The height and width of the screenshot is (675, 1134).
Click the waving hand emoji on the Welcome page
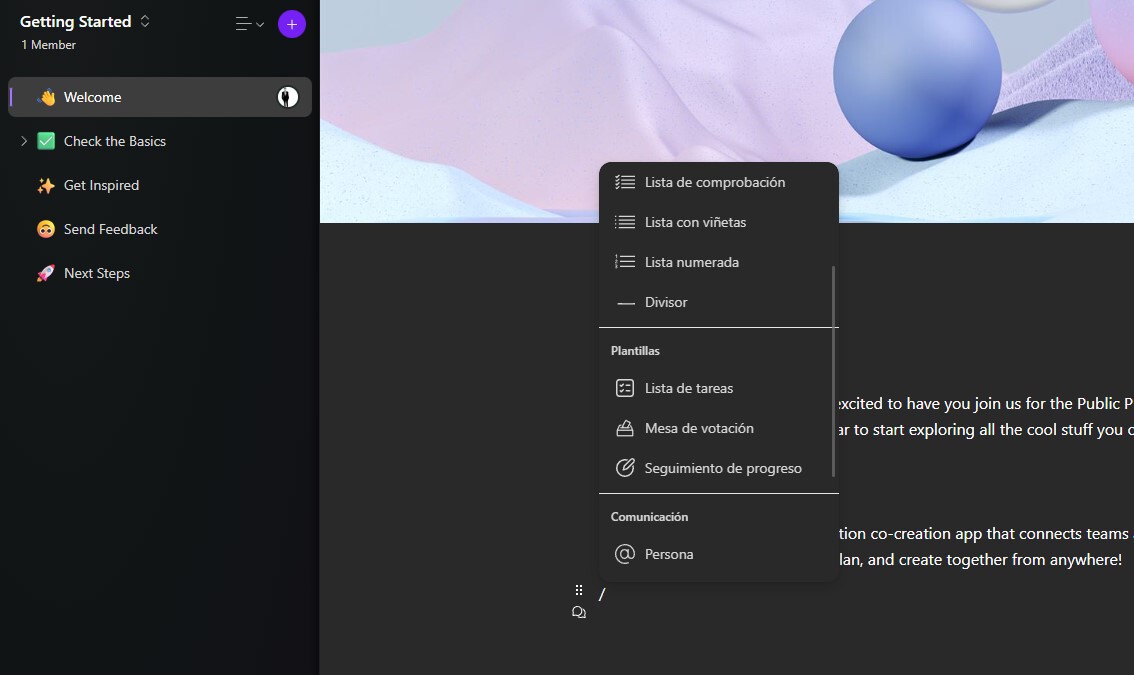click(46, 96)
